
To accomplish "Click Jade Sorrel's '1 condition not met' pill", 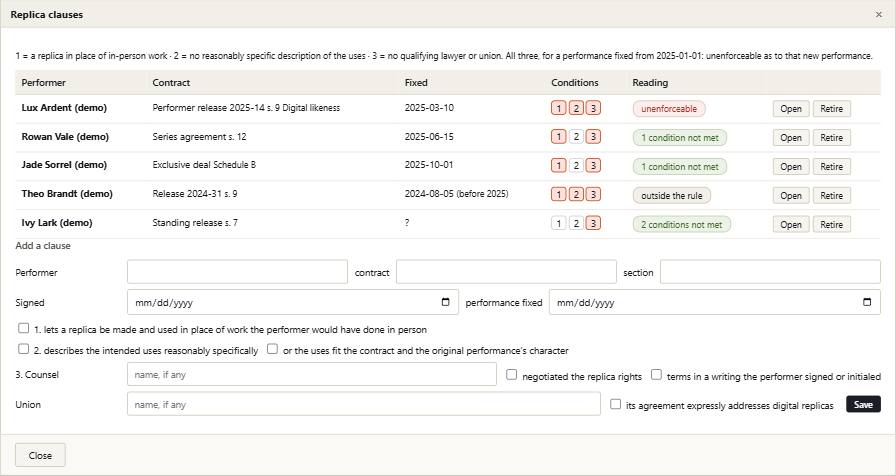I will tap(679, 167).
